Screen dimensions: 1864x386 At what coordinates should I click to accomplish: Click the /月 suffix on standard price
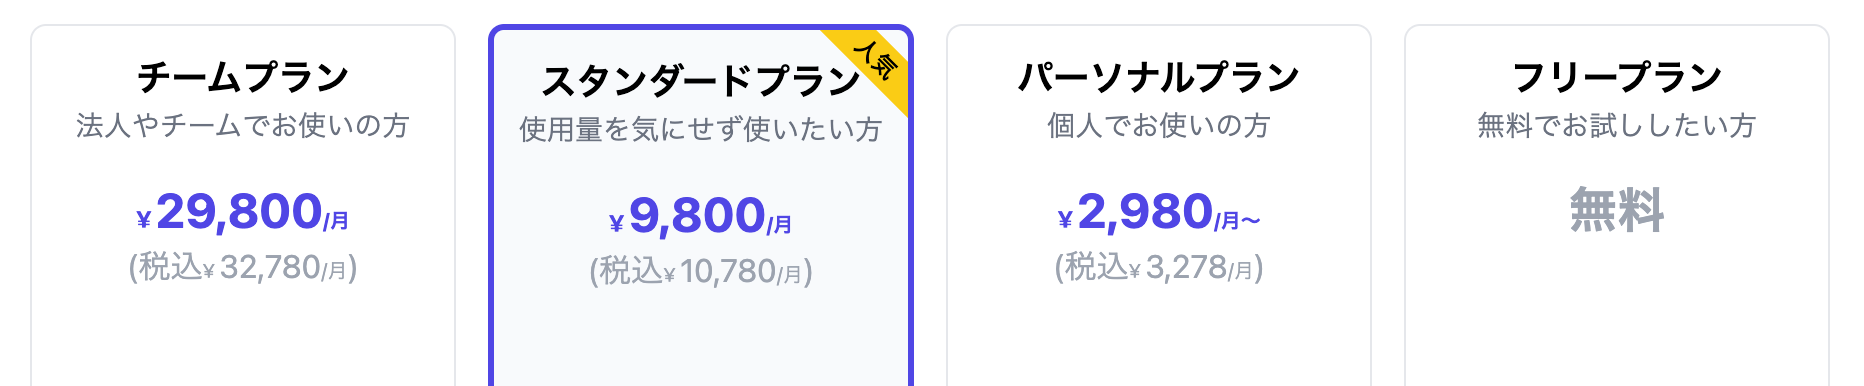coord(780,225)
